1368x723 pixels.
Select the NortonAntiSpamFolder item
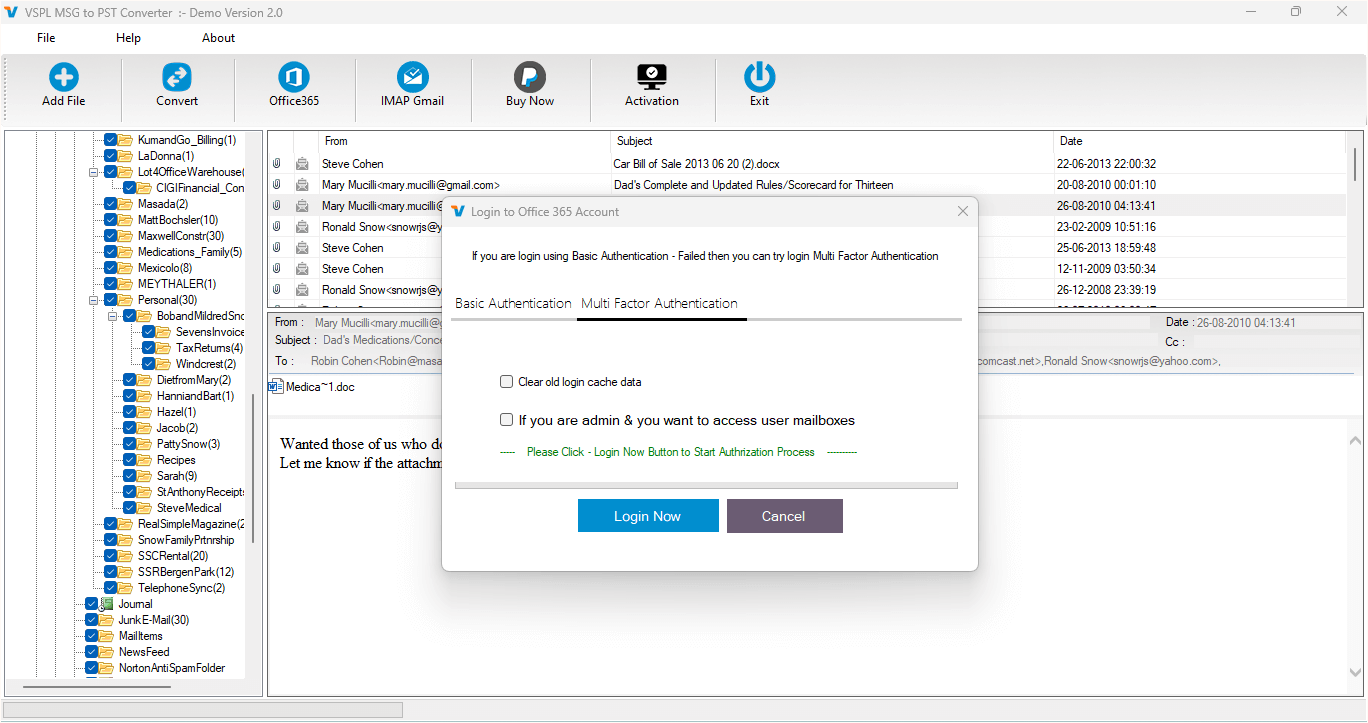(x=172, y=668)
